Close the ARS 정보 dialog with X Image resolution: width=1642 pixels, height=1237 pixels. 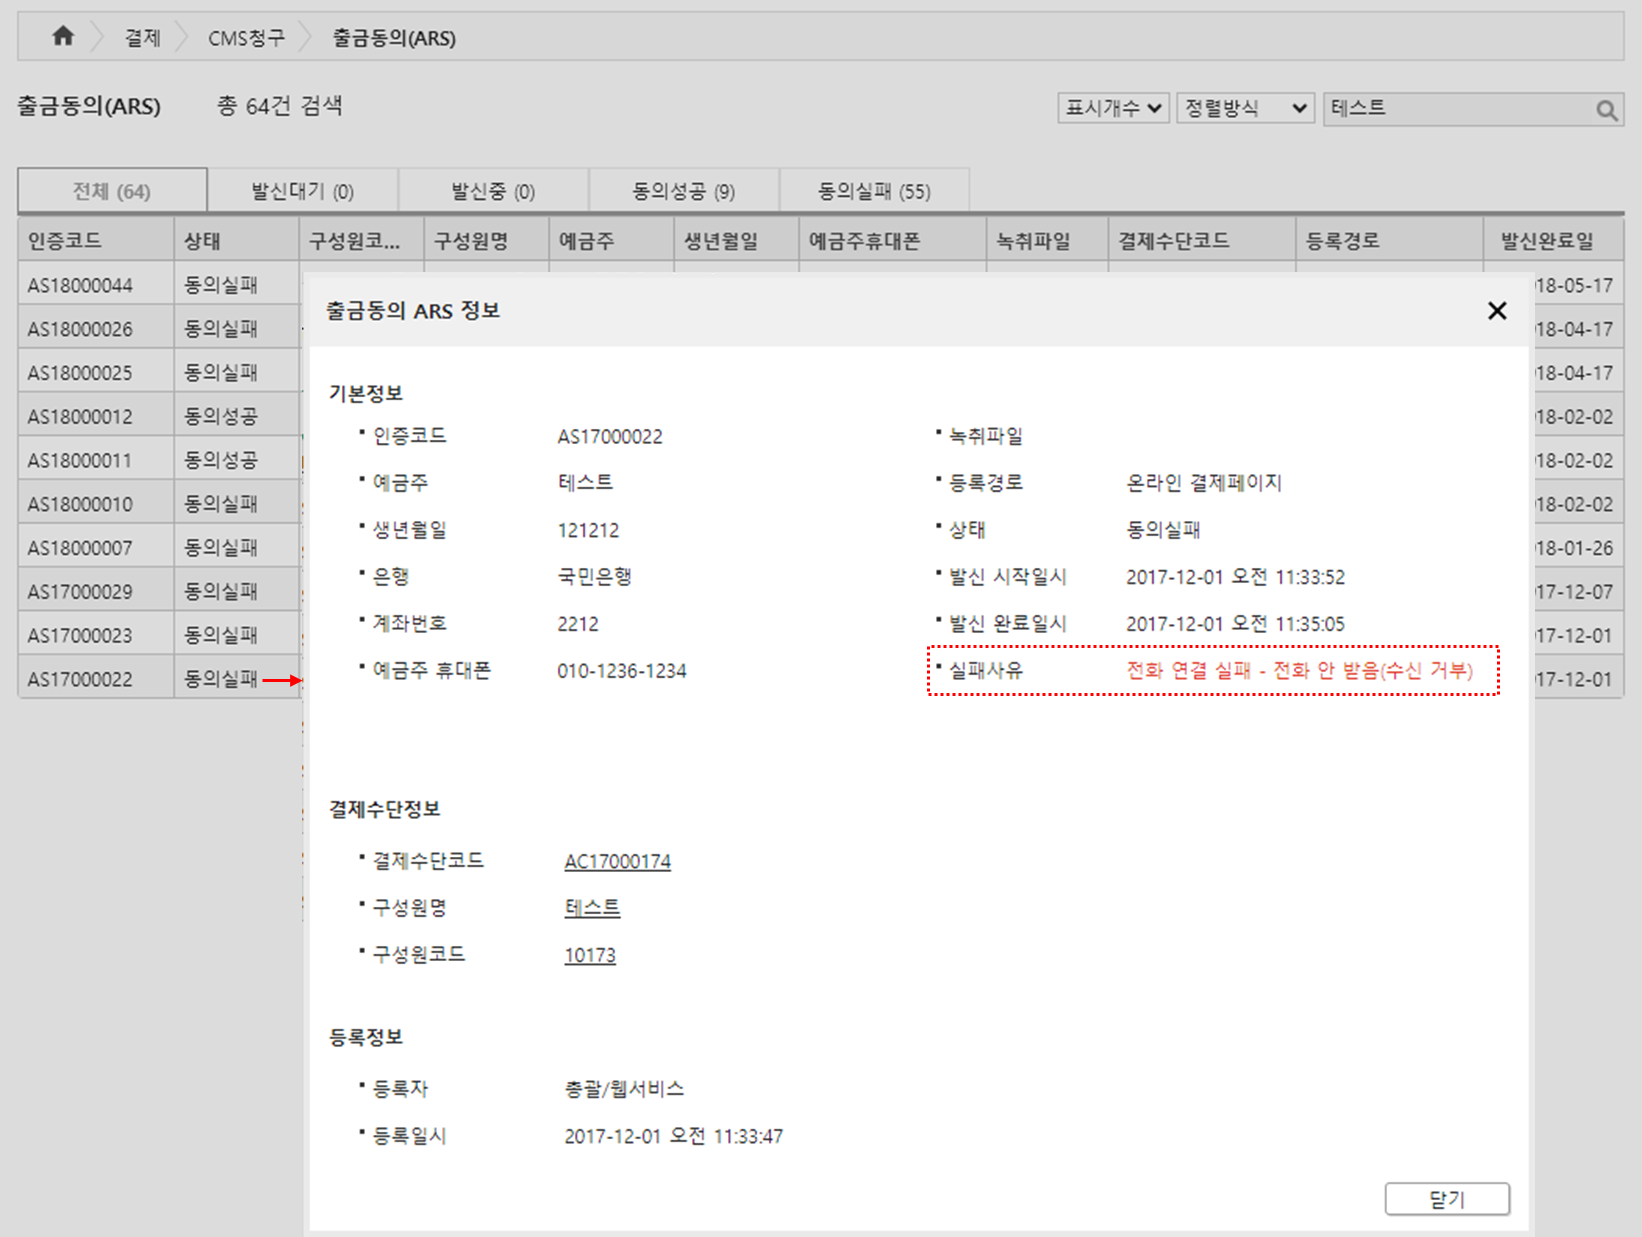(x=1497, y=311)
